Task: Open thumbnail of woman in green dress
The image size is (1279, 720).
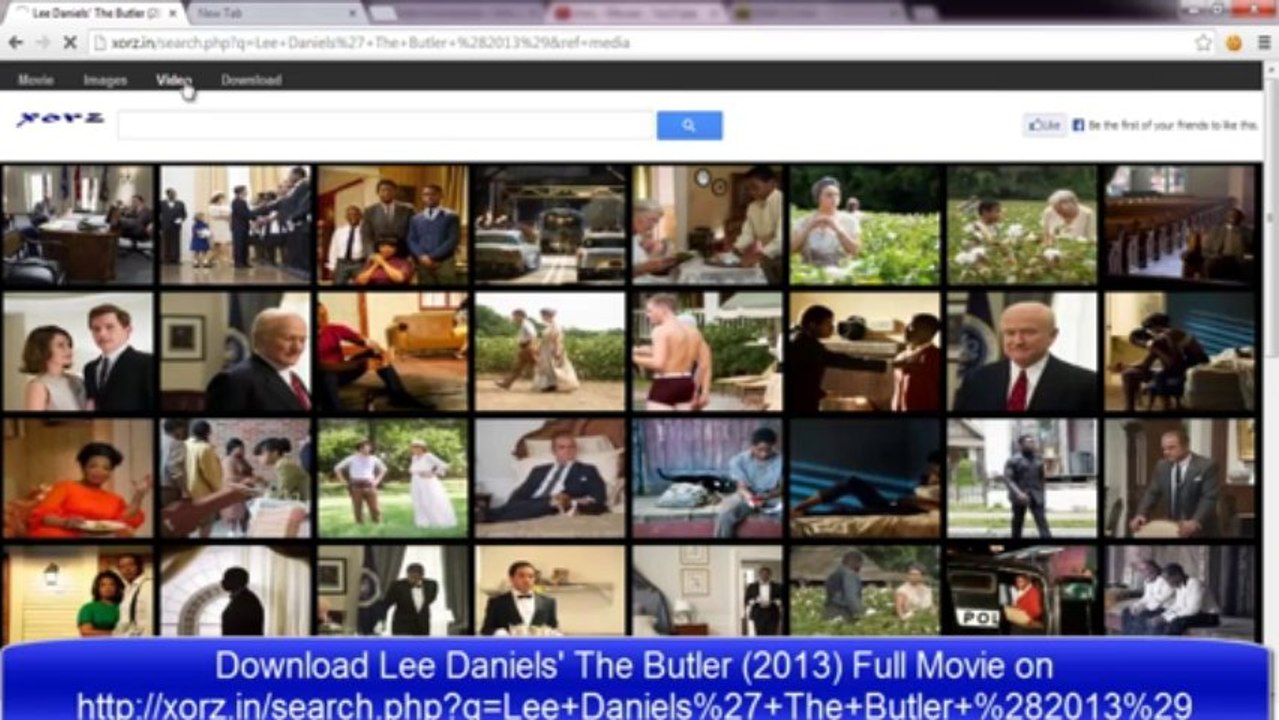Action: [79, 590]
